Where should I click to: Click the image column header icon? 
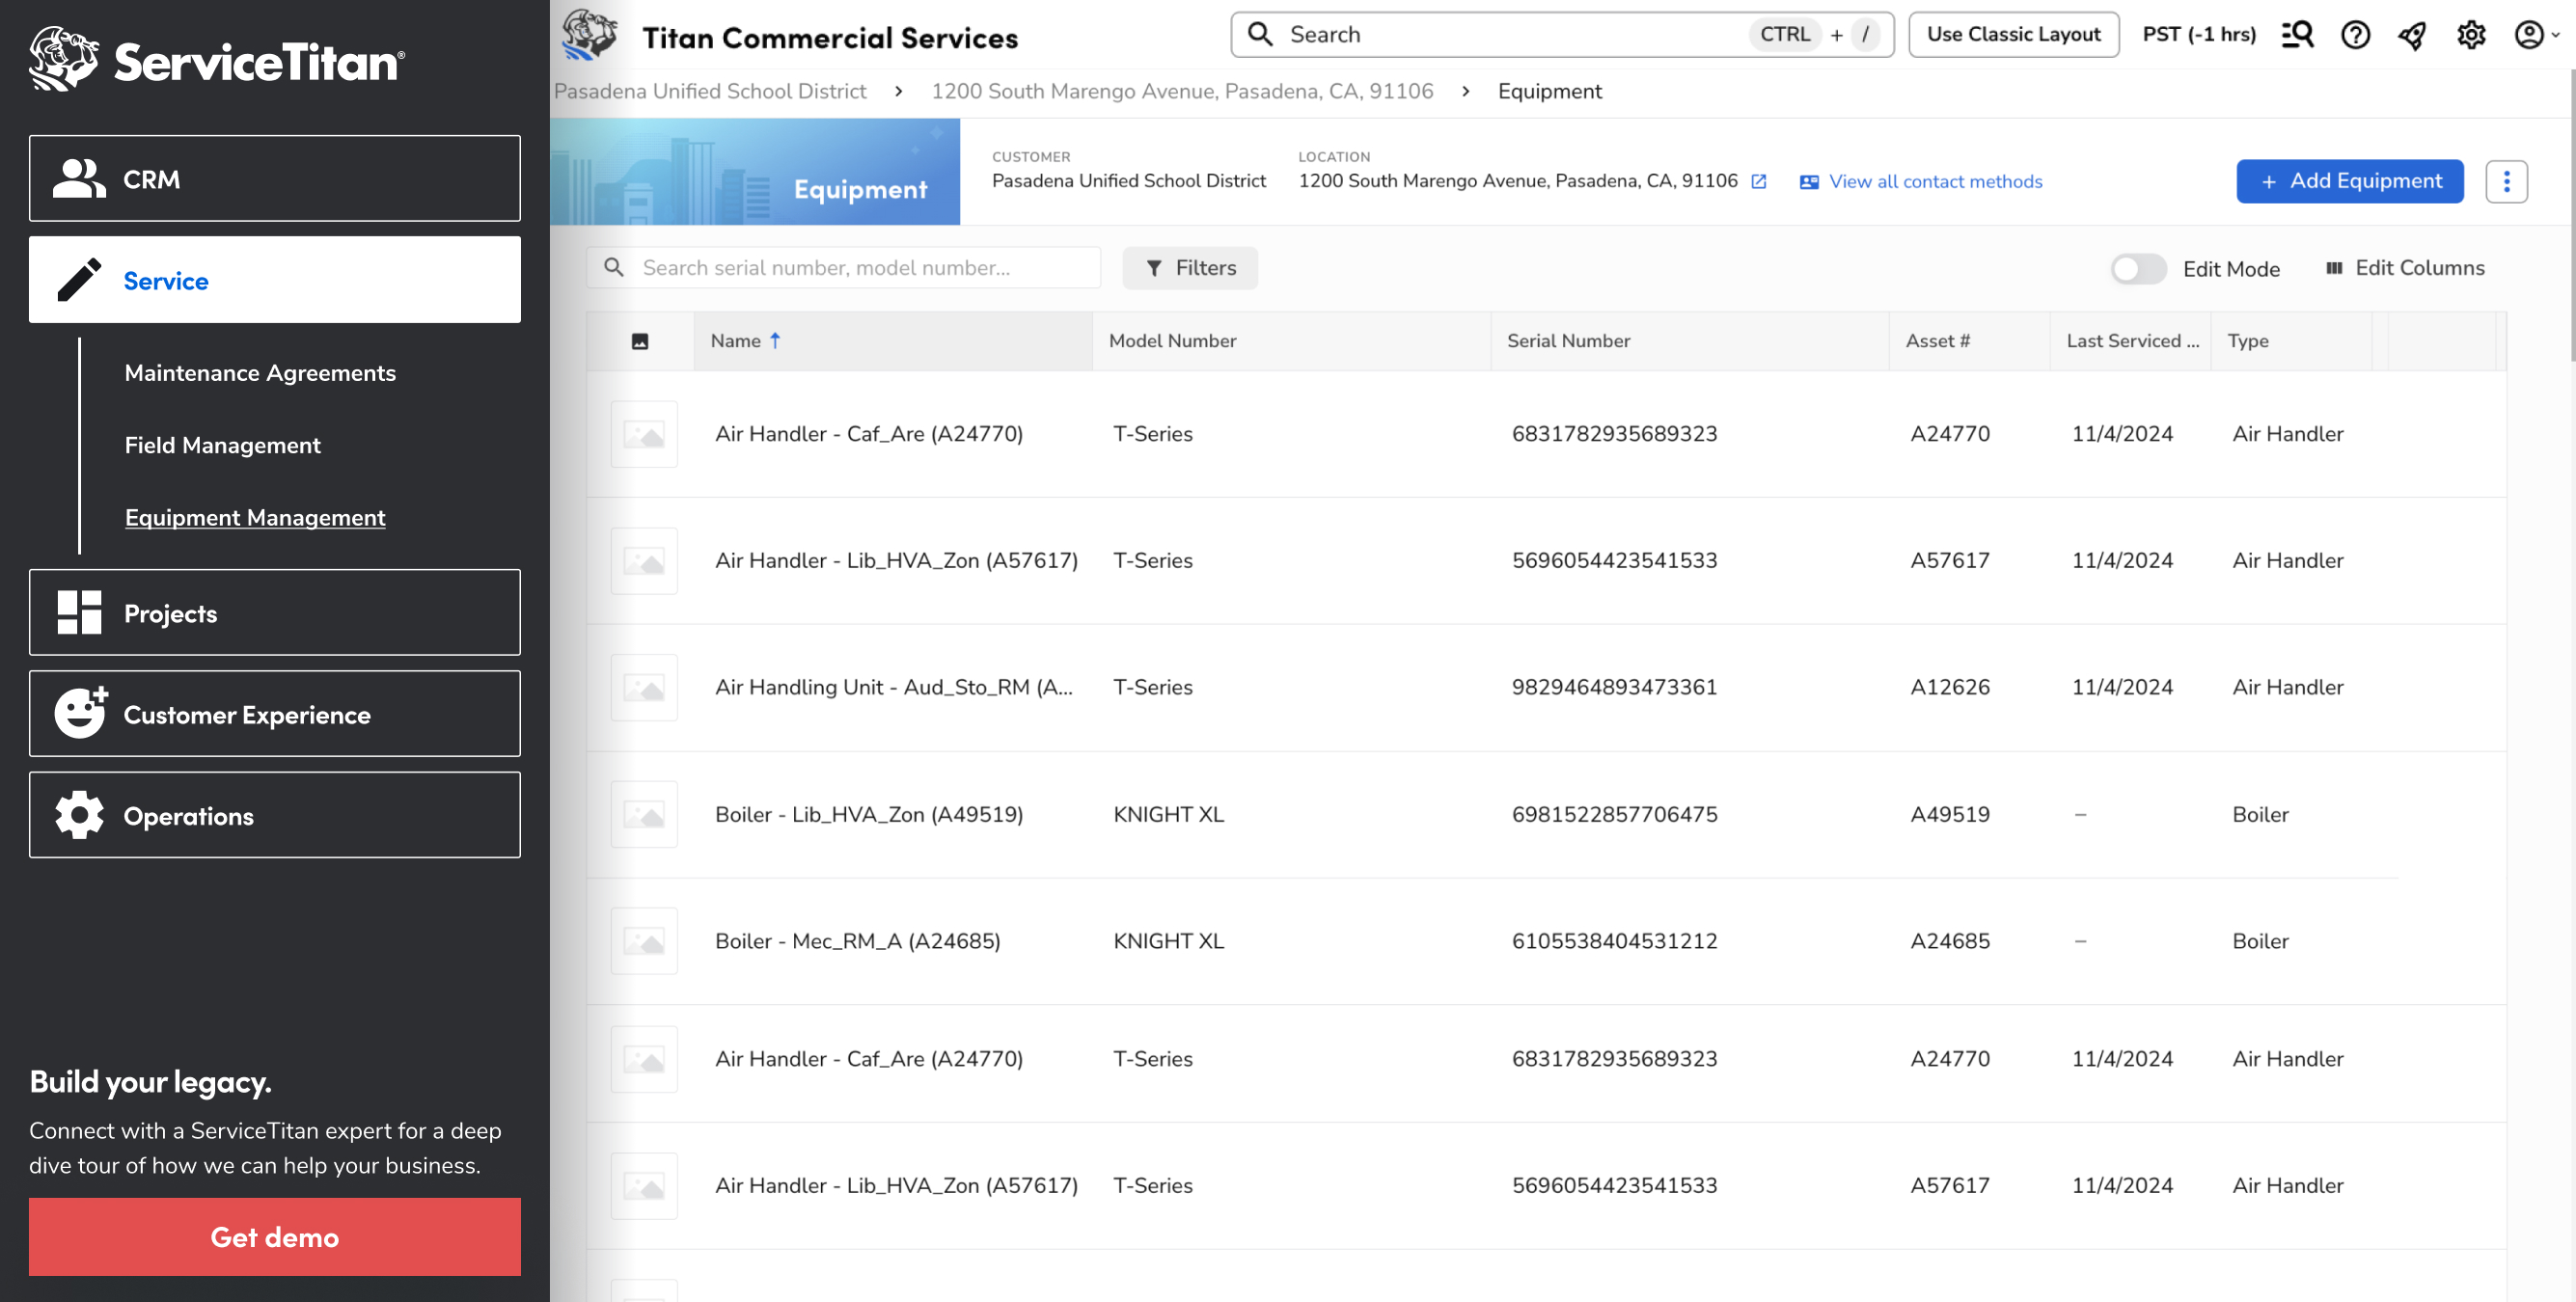[640, 341]
